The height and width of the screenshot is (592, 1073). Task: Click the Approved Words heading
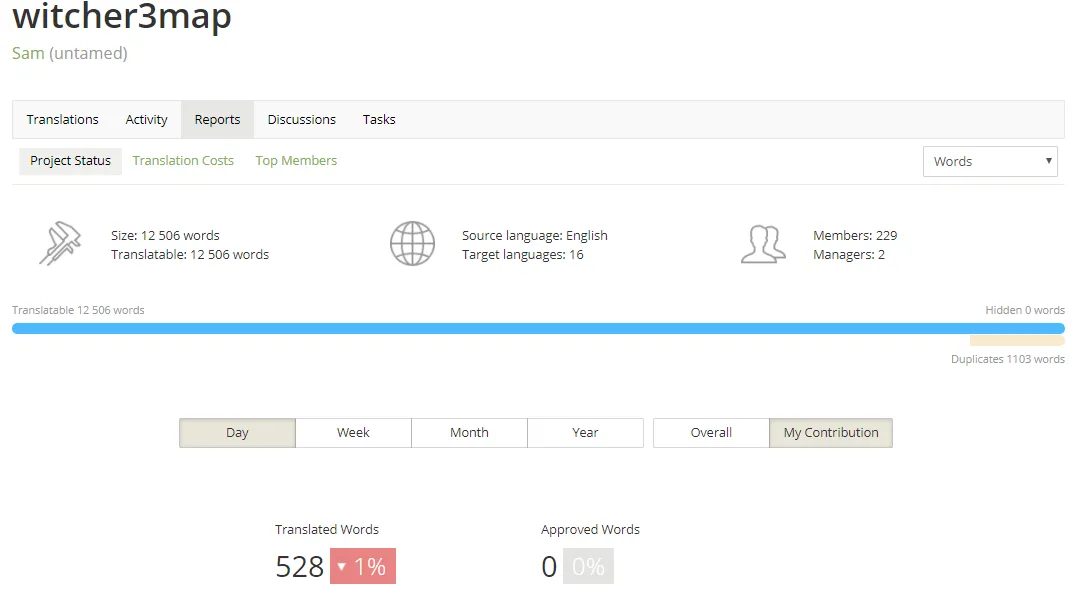pos(590,530)
